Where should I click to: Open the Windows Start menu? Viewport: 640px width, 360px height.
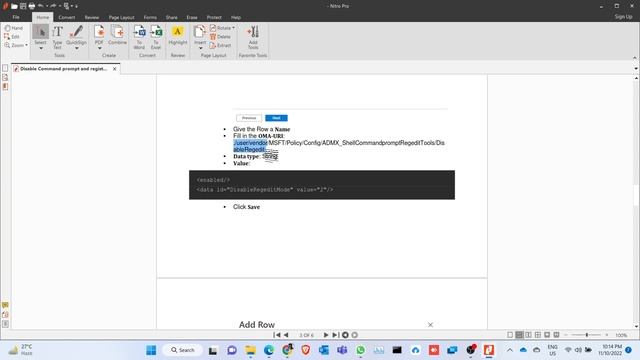pos(151,350)
